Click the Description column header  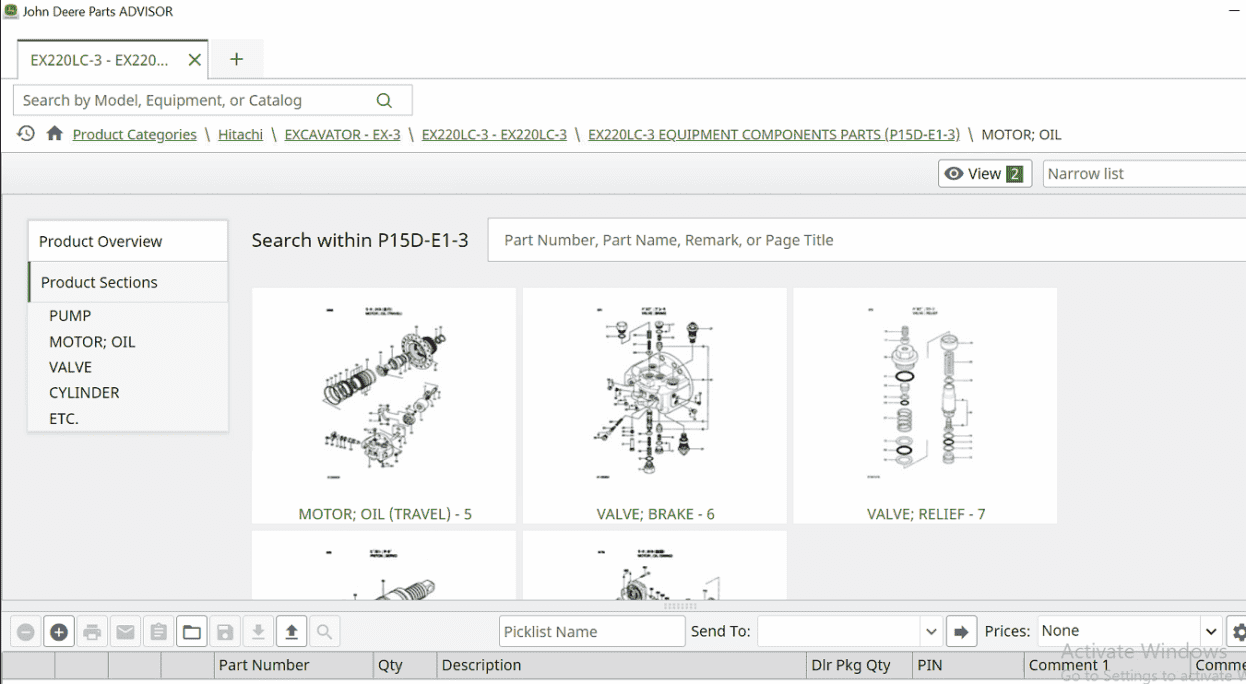(621, 665)
